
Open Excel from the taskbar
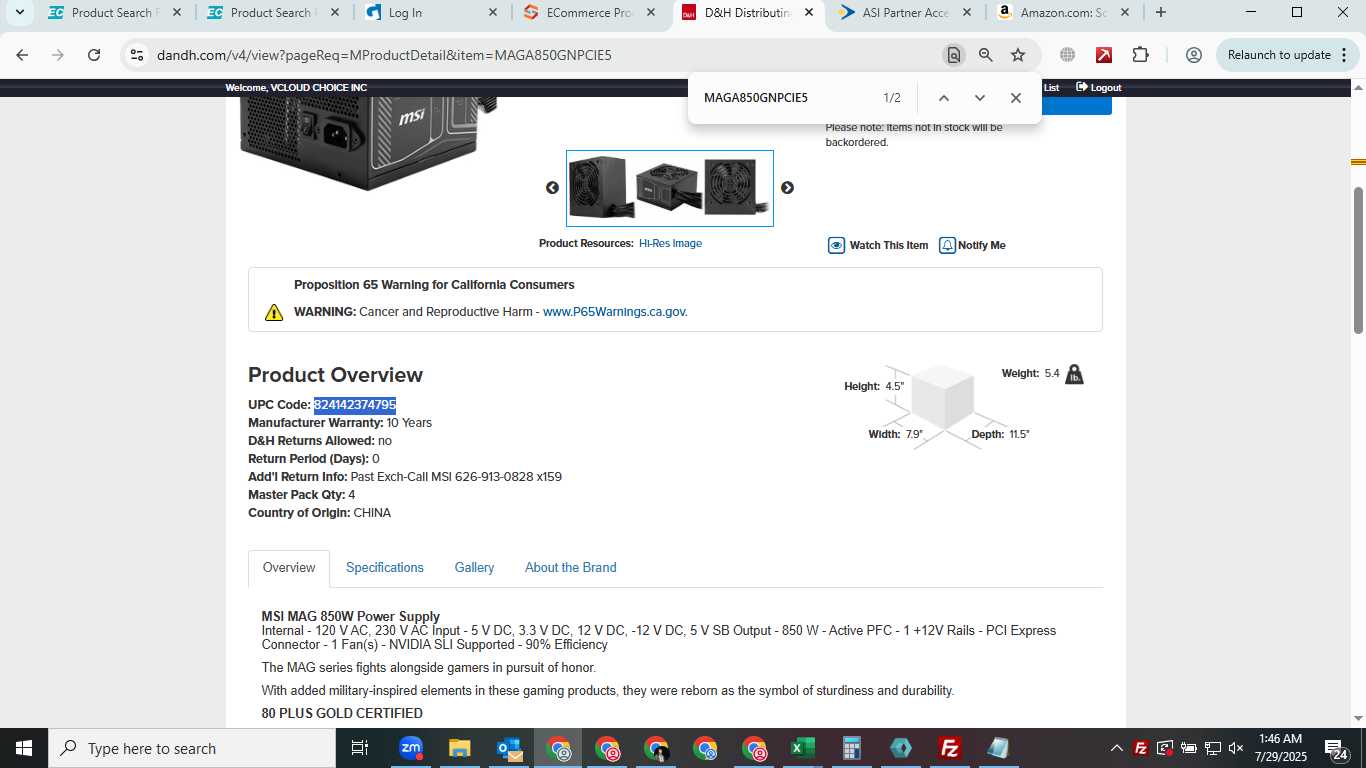click(x=803, y=748)
